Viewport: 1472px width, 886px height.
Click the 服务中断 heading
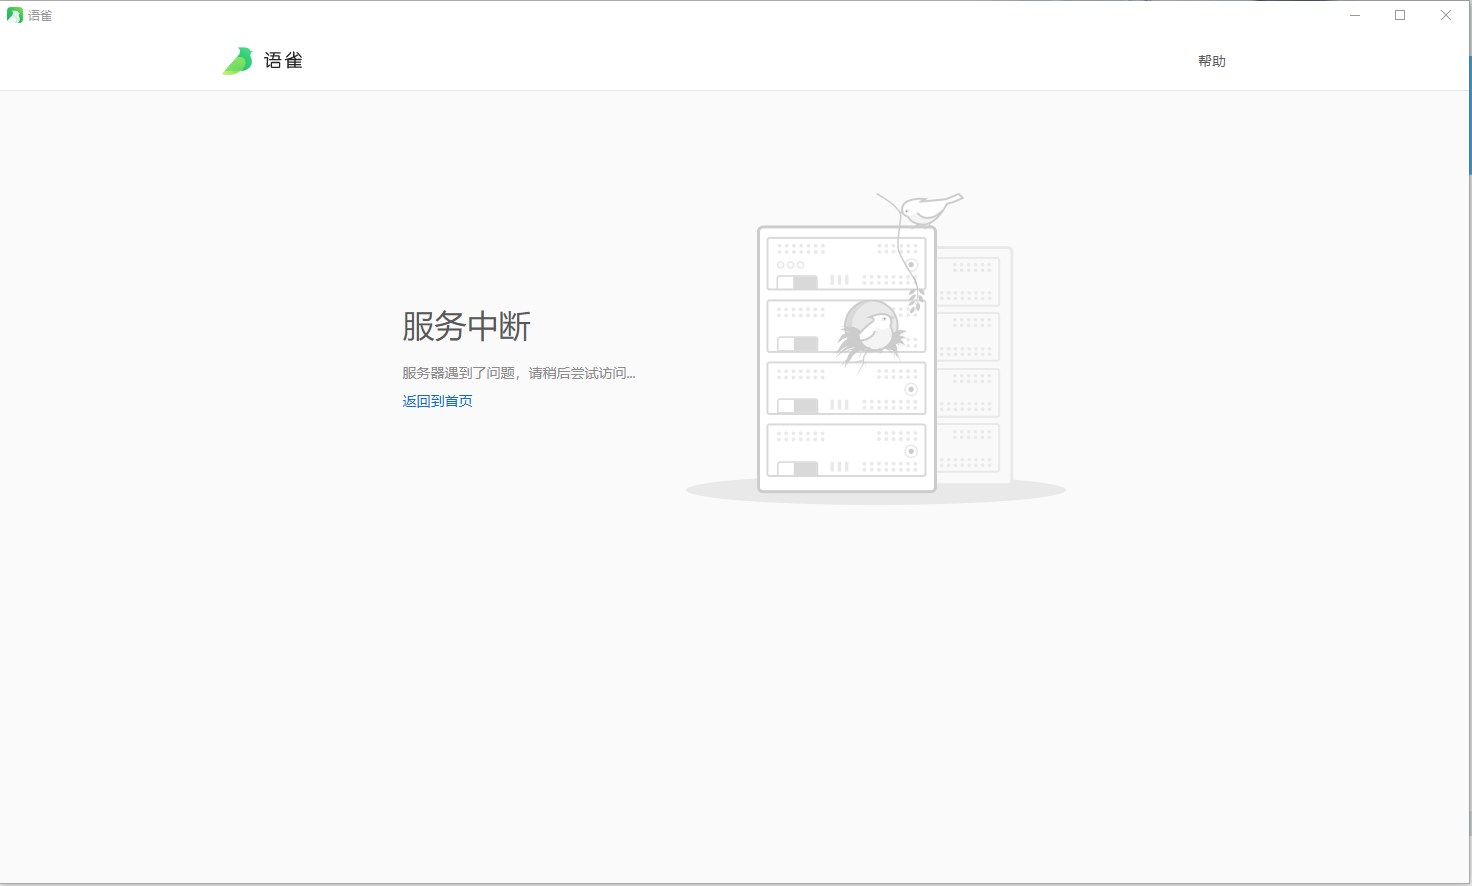click(x=465, y=327)
